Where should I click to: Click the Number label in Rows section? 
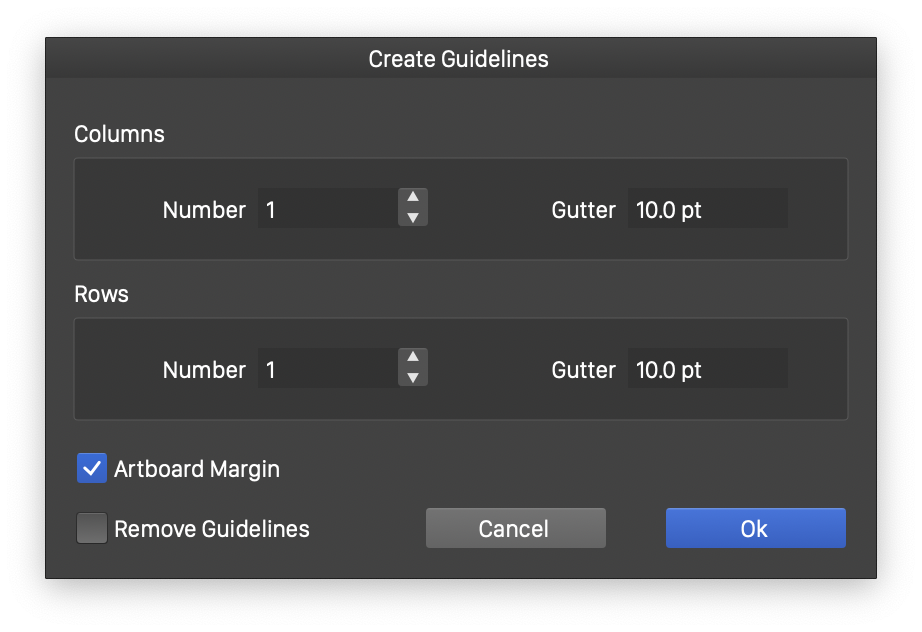coord(204,370)
